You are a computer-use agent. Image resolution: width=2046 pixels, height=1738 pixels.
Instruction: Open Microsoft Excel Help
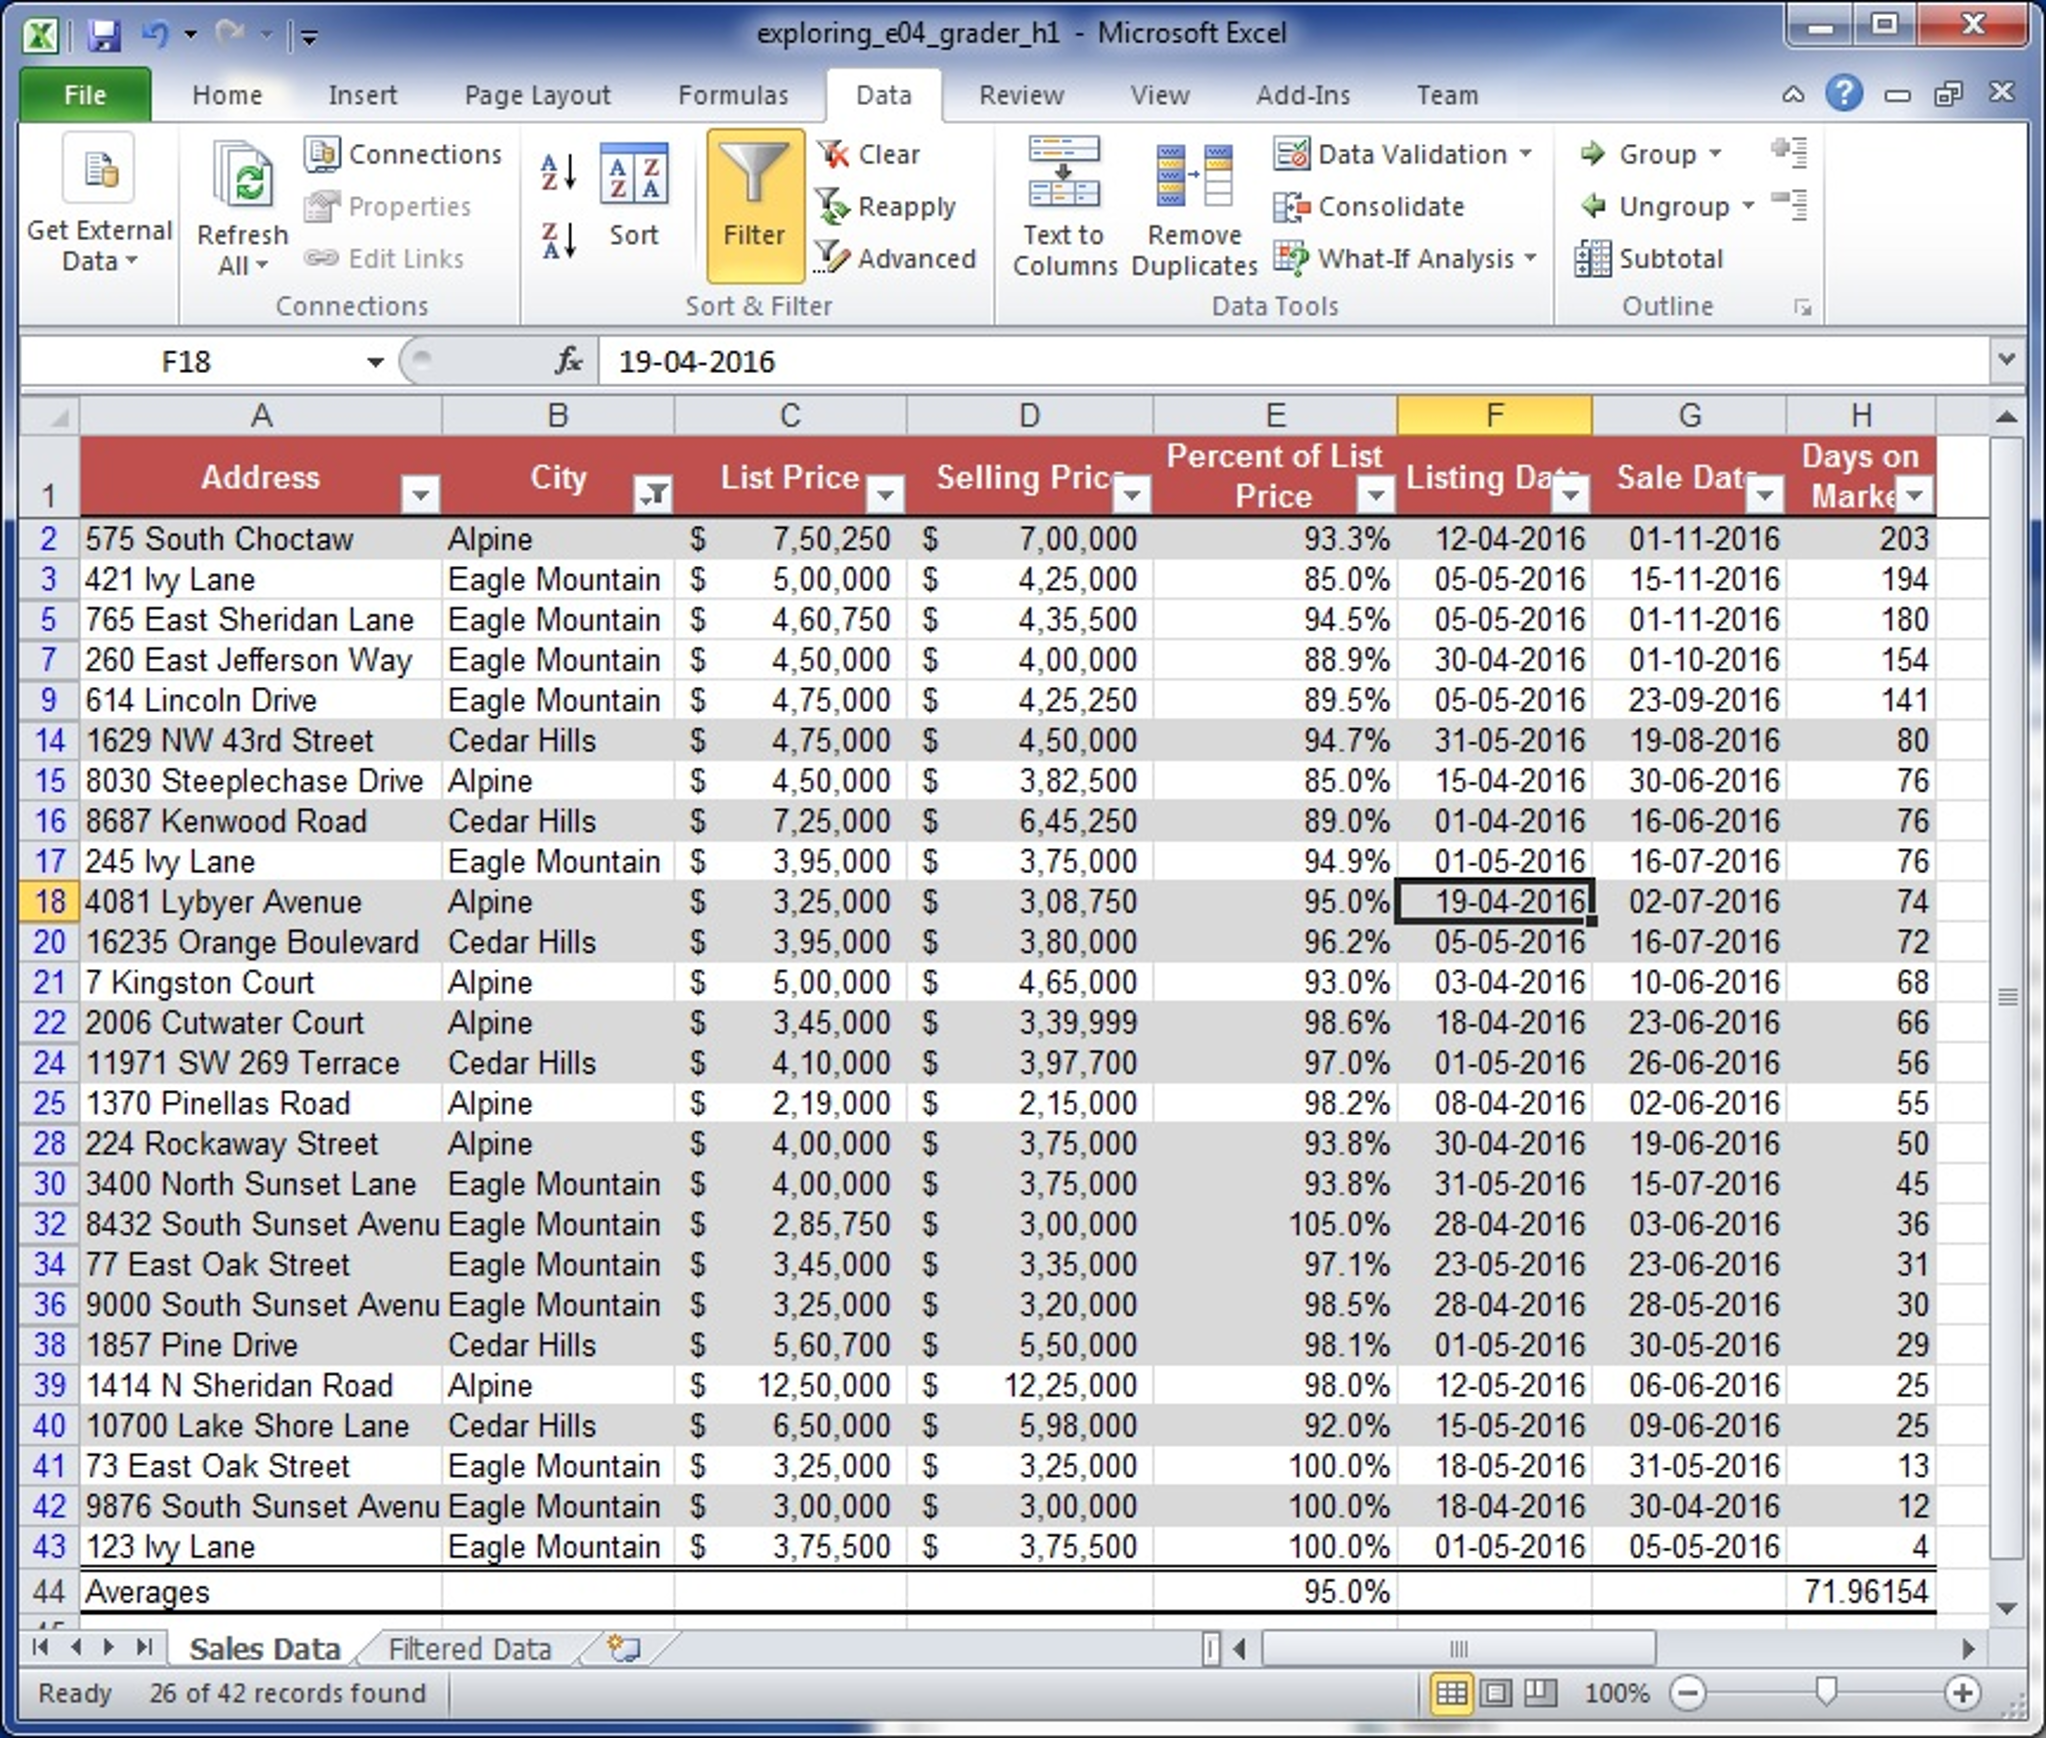[1843, 94]
